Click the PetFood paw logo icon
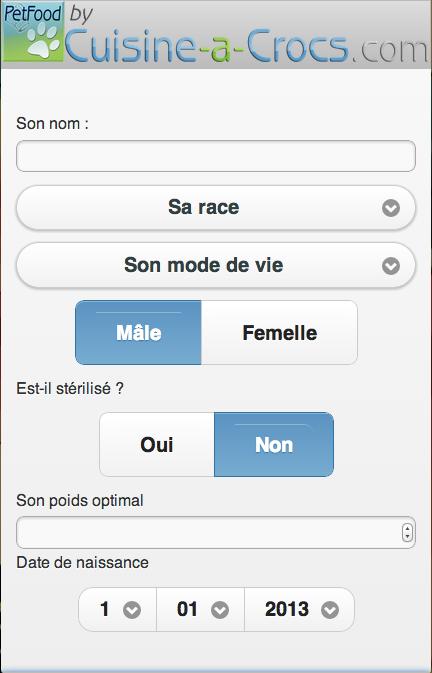The width and height of the screenshot is (432, 673). coord(33,33)
